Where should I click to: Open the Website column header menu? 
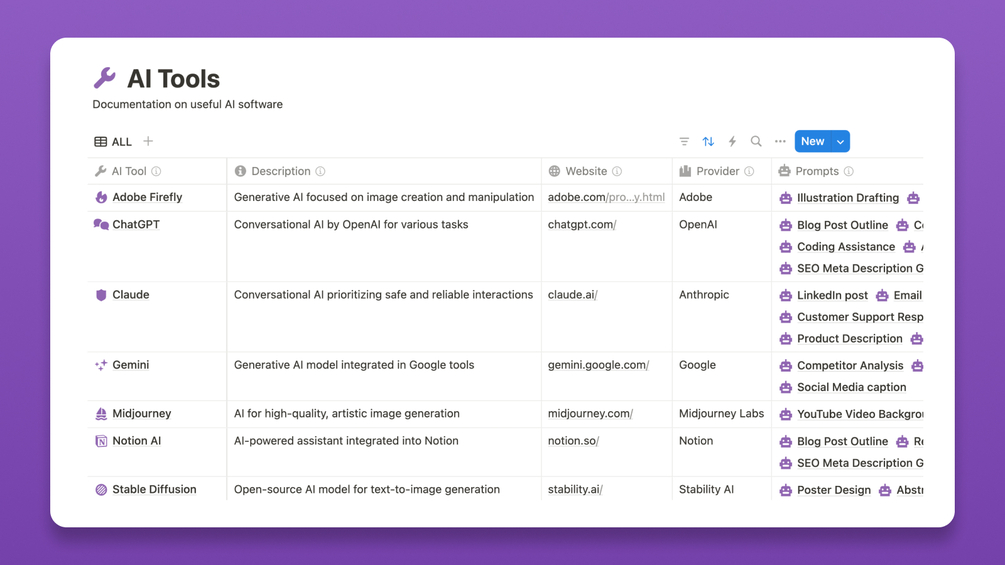click(606, 171)
